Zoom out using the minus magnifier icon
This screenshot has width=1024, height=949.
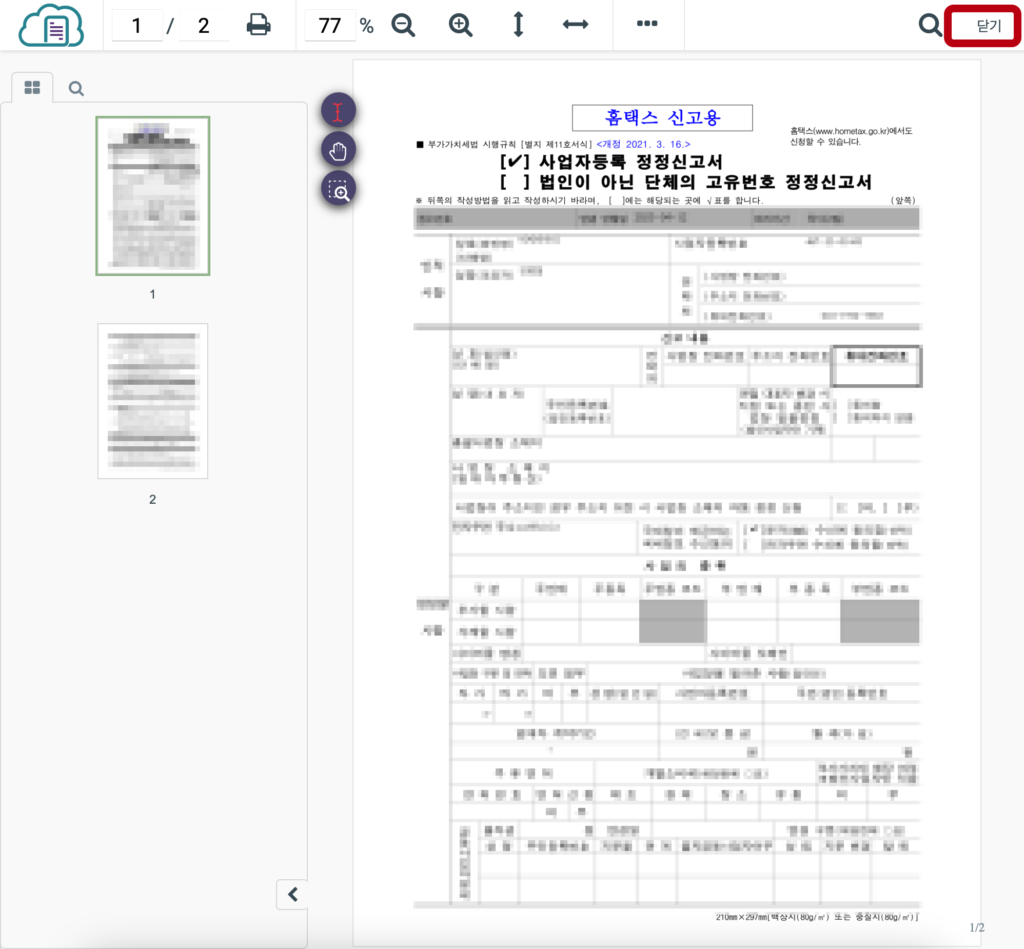403,26
